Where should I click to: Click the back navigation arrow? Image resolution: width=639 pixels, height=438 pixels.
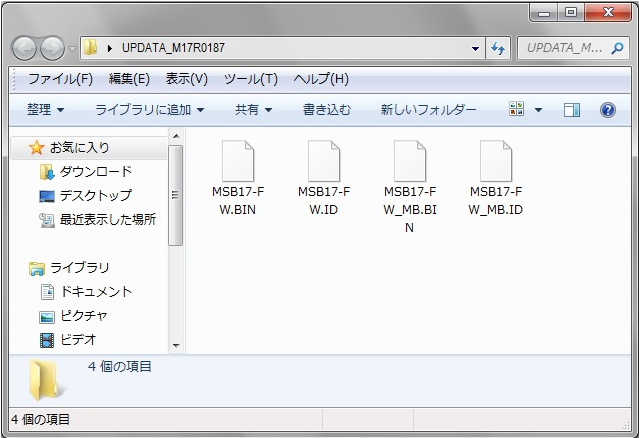pos(26,48)
